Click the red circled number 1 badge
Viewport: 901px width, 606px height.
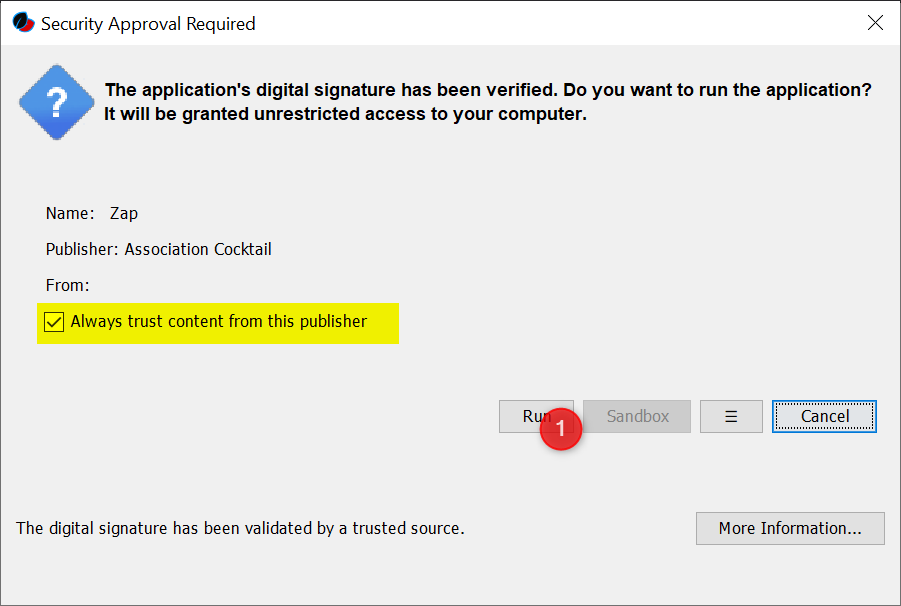click(561, 429)
